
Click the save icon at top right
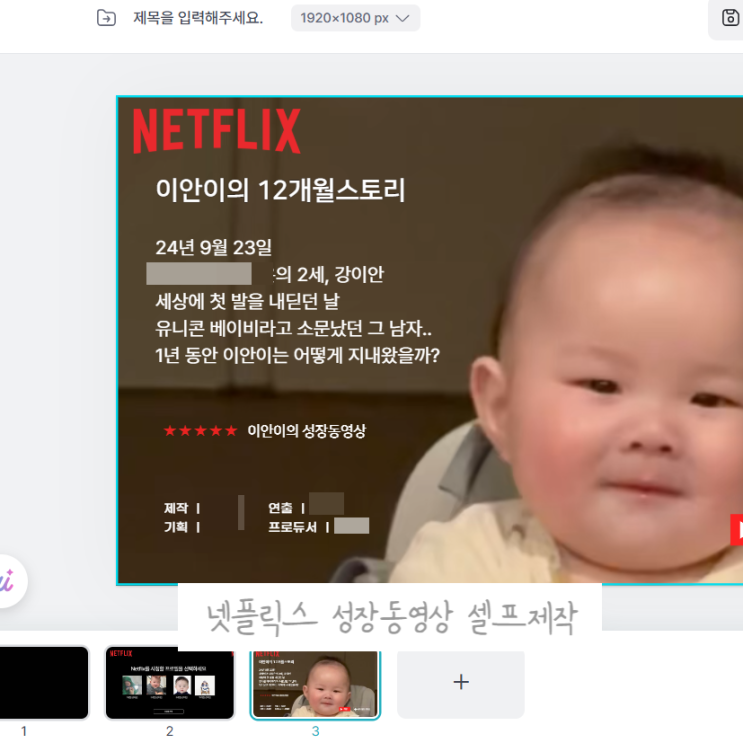(730, 18)
